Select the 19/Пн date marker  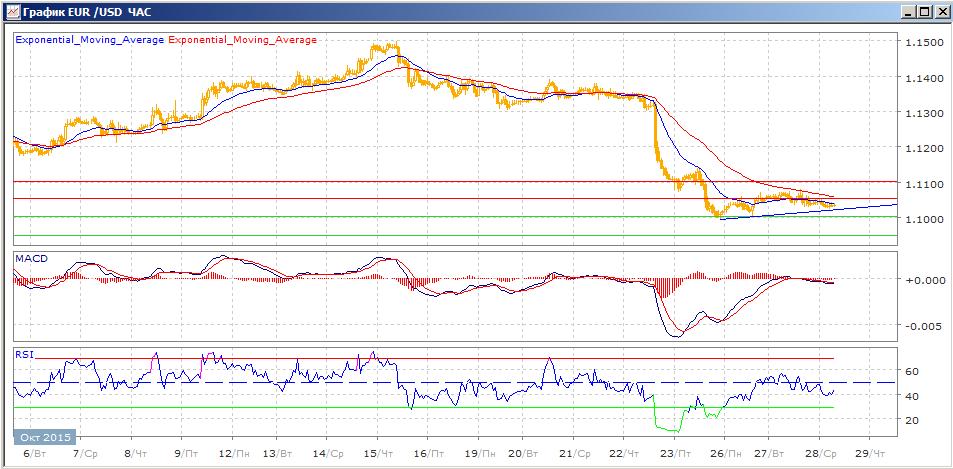click(481, 454)
